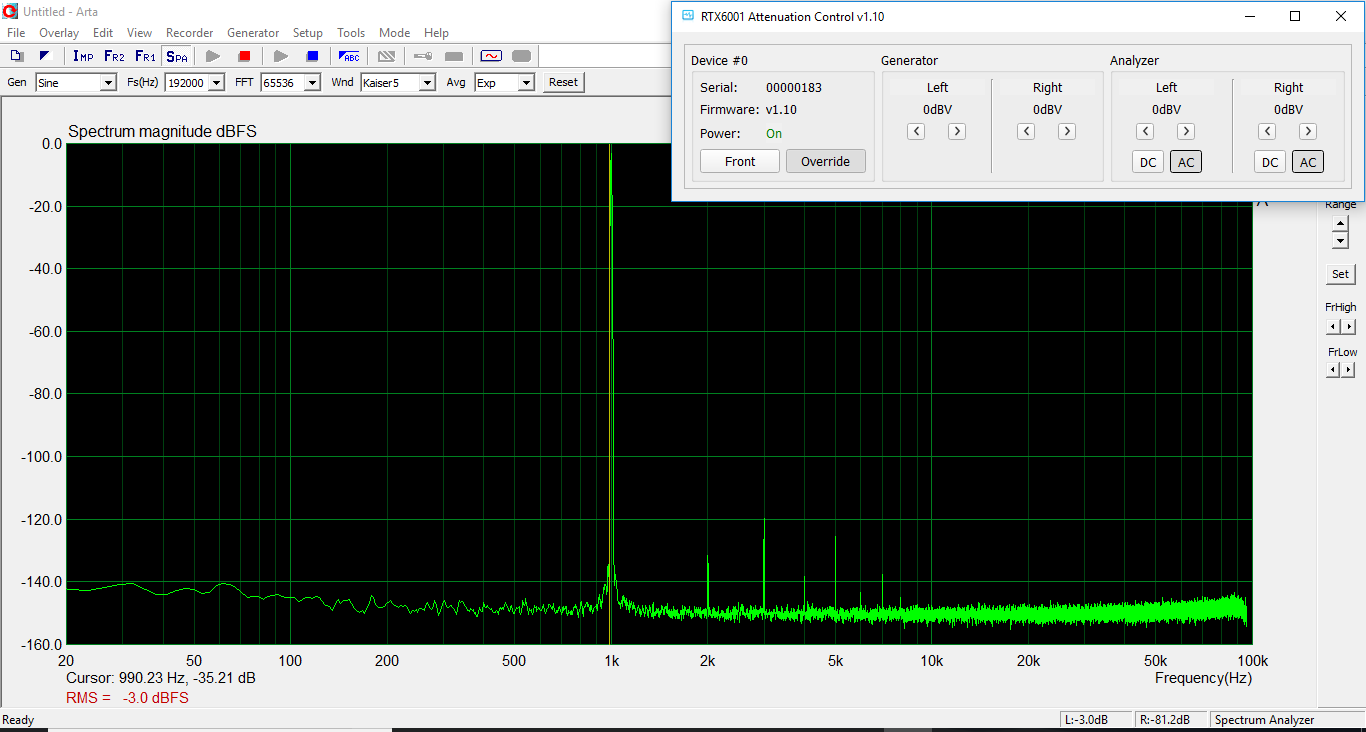Click the Arta application icon in title bar

coord(11,12)
